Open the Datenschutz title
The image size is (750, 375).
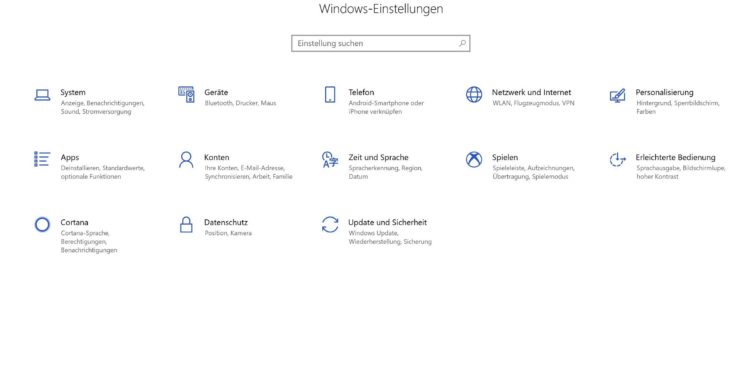pos(226,222)
